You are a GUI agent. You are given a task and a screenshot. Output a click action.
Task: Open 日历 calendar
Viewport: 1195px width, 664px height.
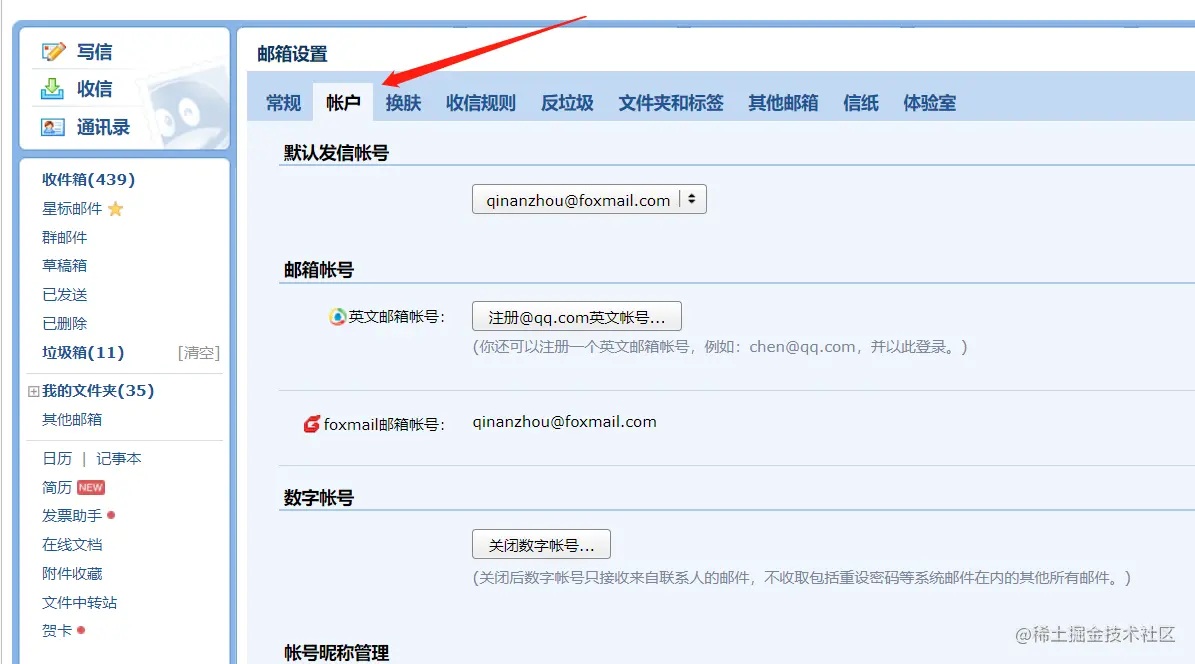click(57, 458)
